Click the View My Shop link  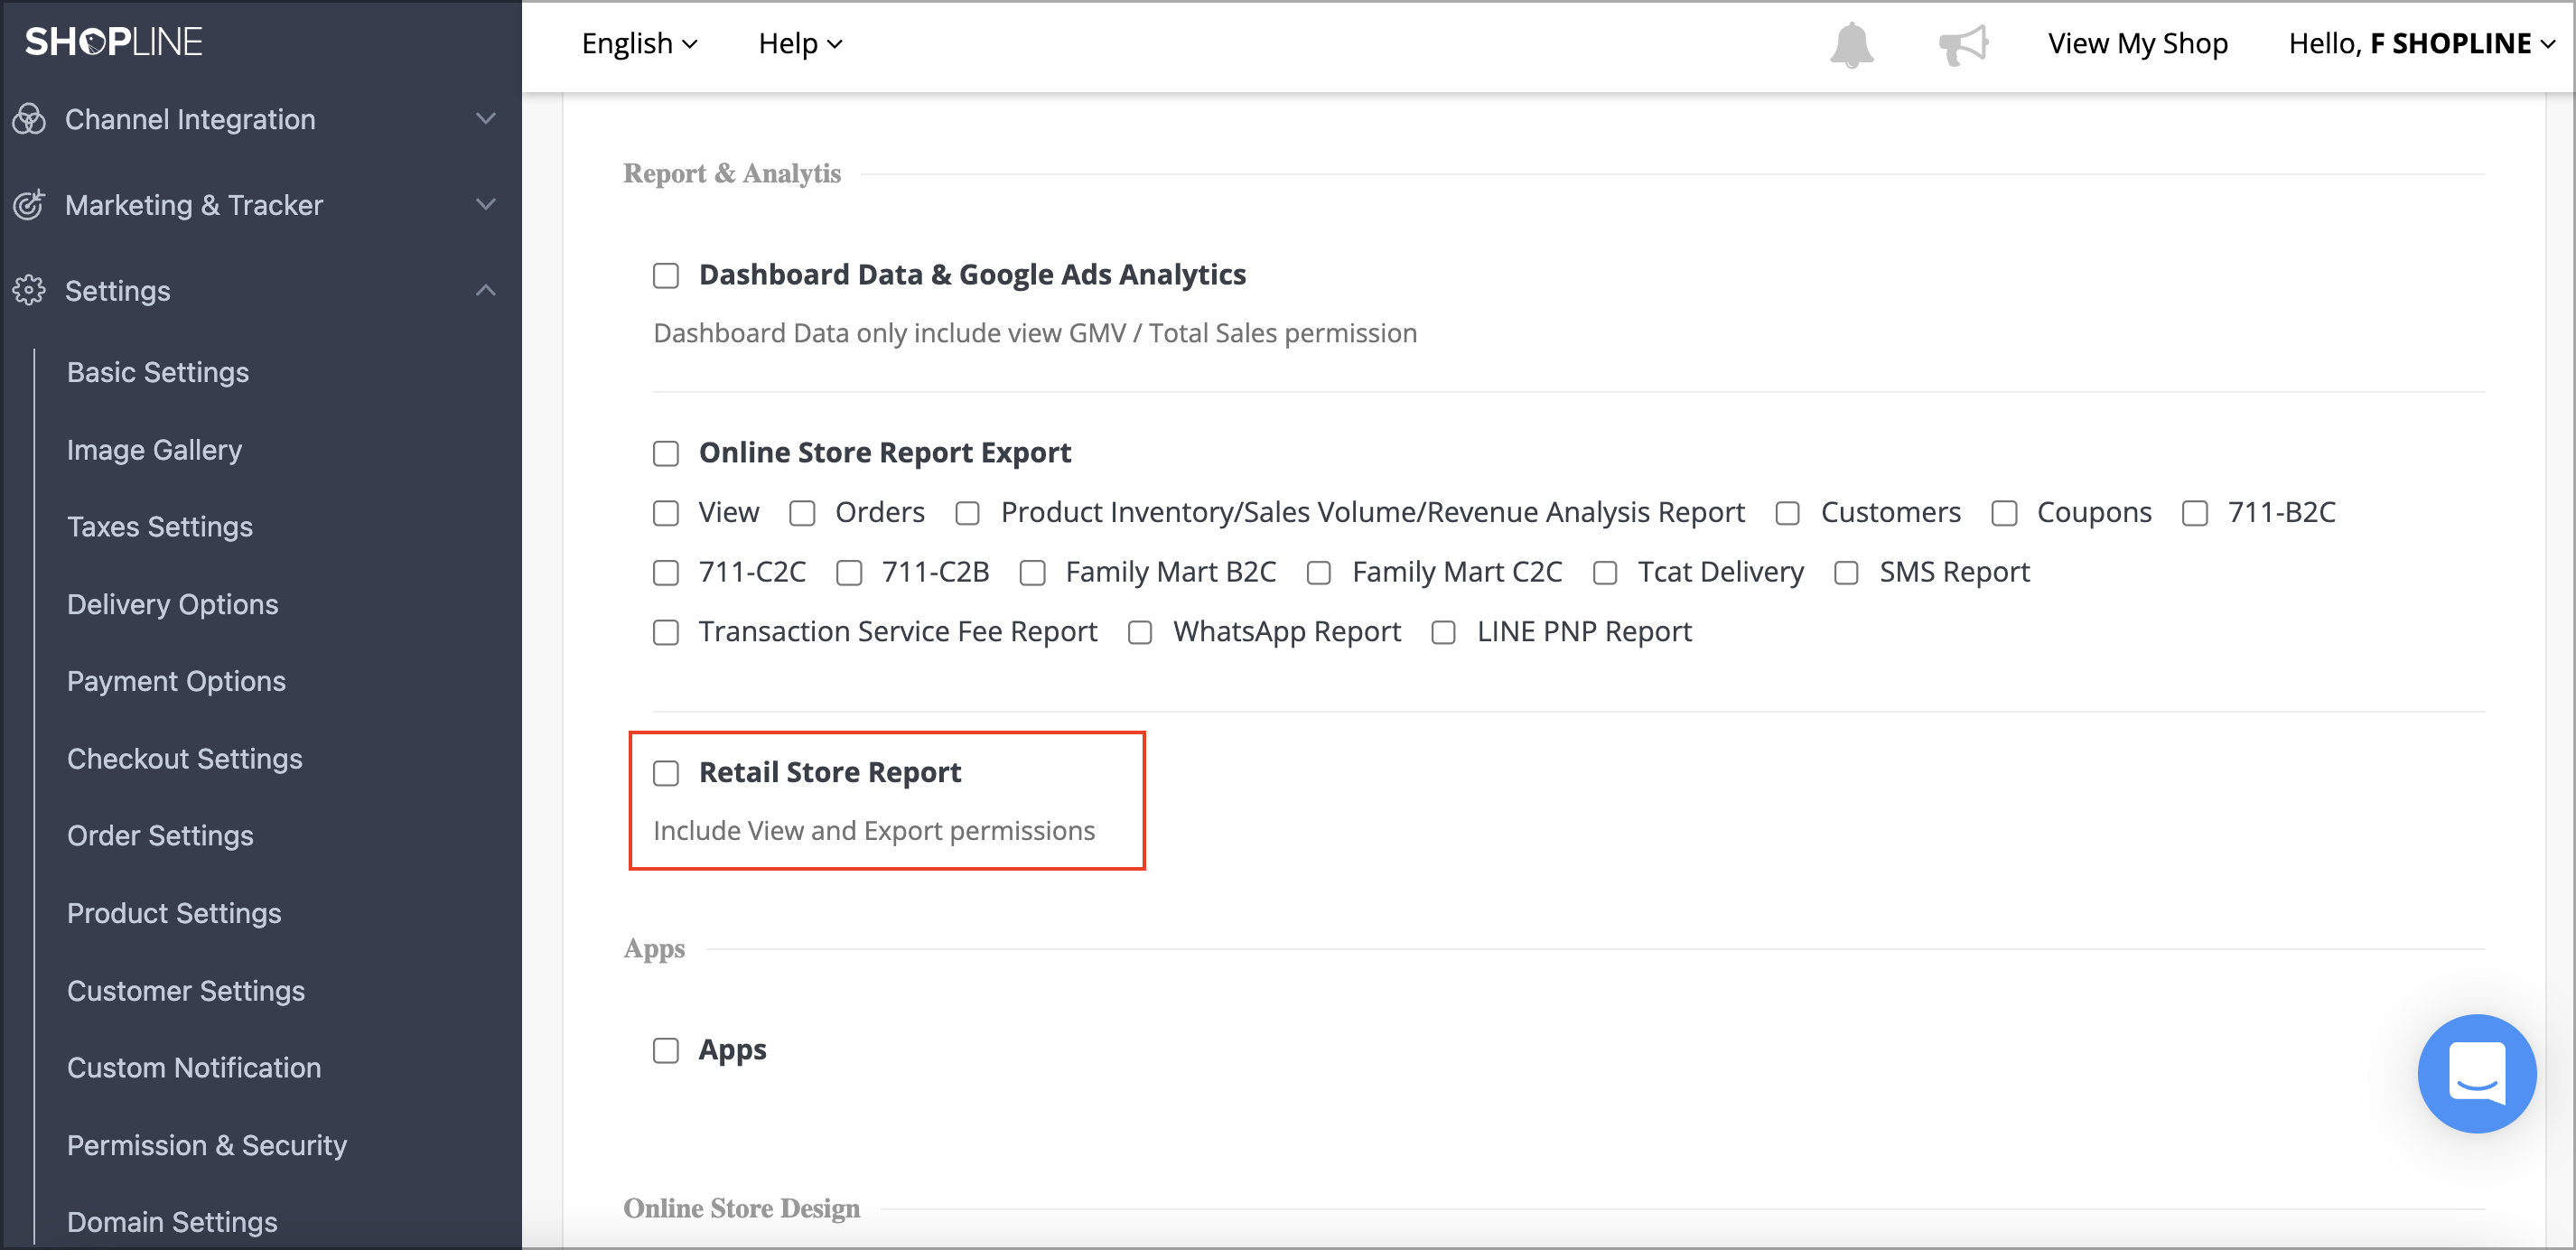(x=2137, y=43)
